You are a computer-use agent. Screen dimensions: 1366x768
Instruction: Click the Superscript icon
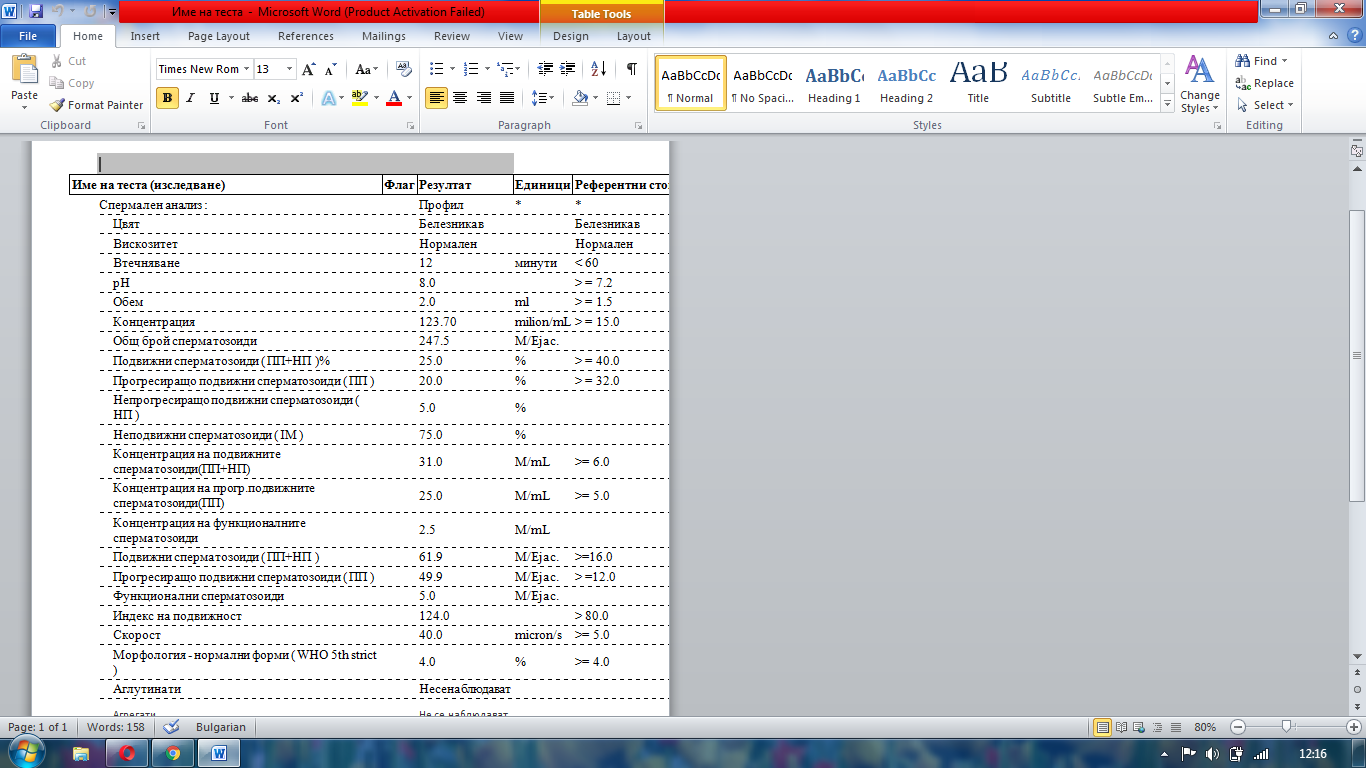[297, 98]
